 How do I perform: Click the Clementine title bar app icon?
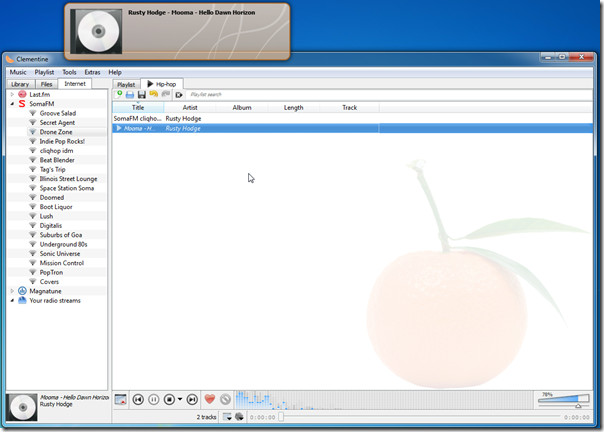(10, 59)
